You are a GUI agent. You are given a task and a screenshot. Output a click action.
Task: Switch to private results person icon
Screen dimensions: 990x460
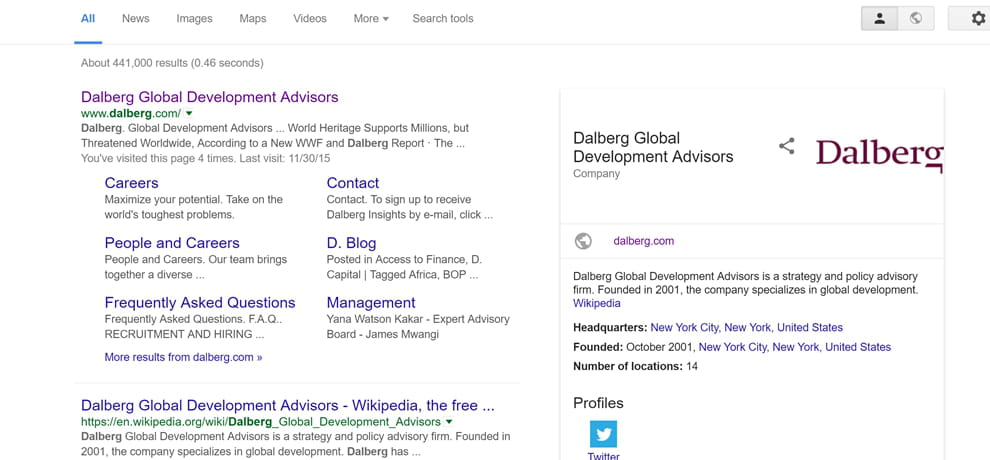880,18
